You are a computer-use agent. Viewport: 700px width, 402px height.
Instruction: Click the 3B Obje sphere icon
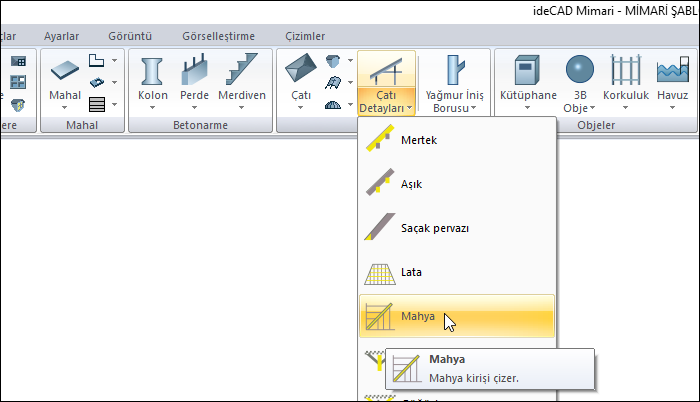pos(579,71)
